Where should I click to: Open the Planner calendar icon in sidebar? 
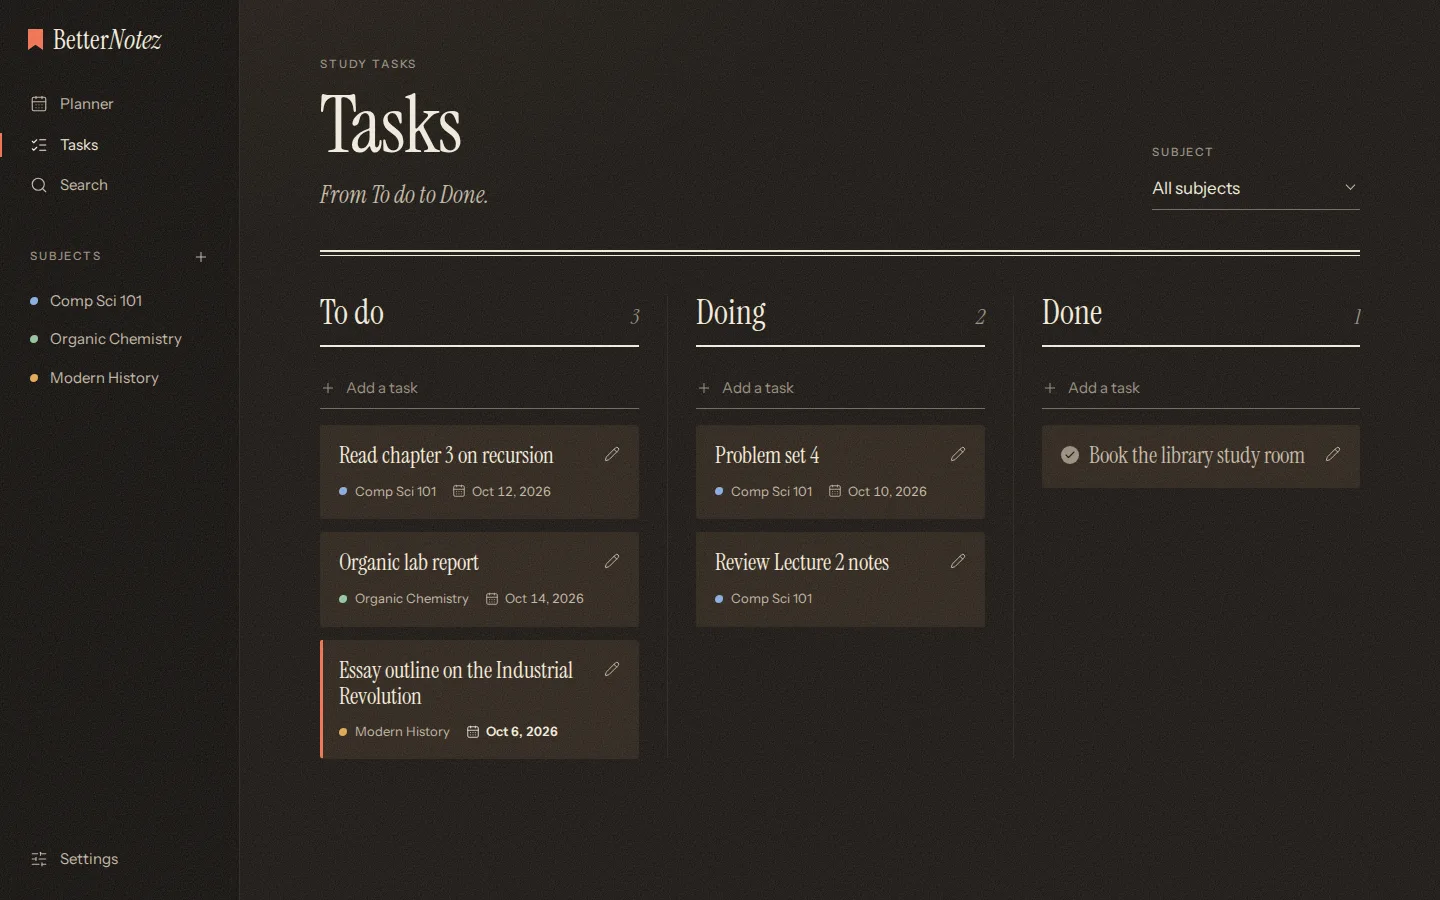click(x=39, y=104)
